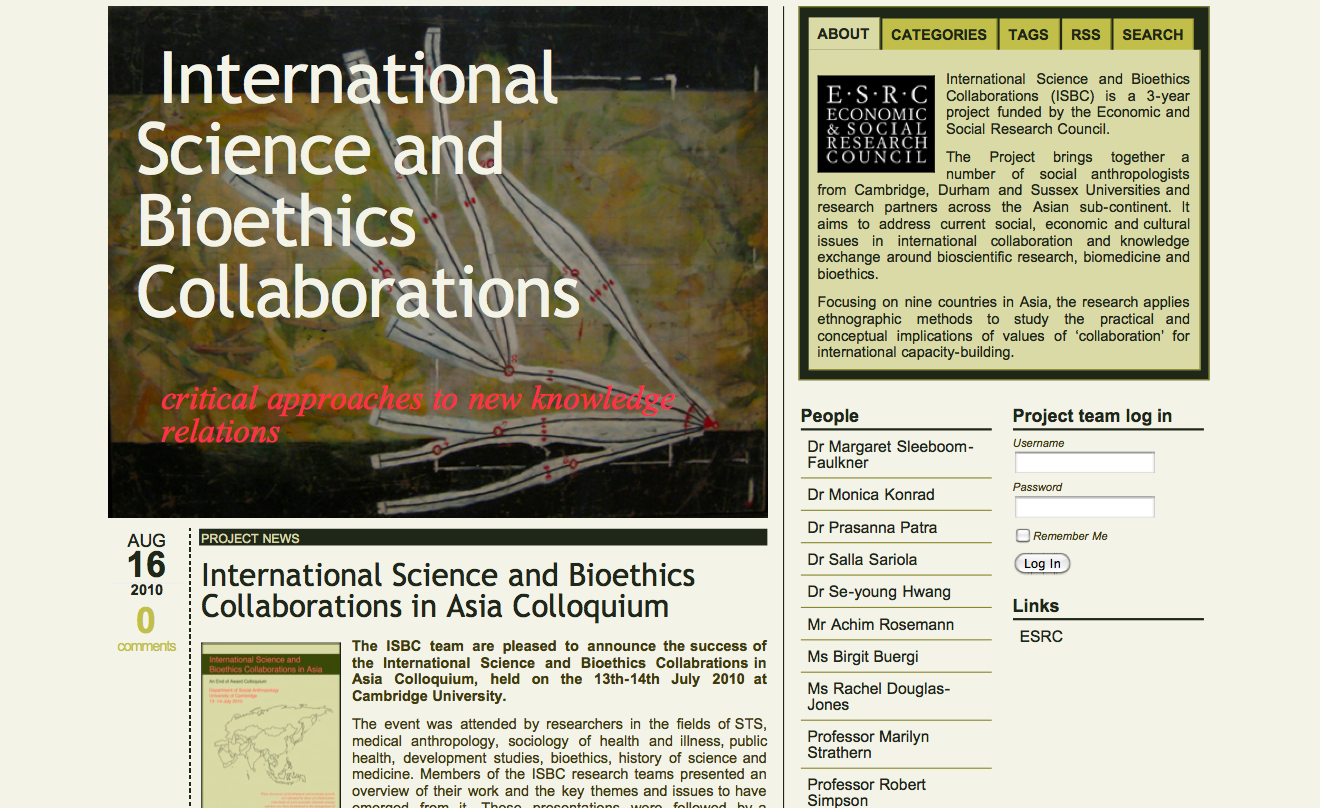Open Ms Rachel Douglas-Jones' profile
Image resolution: width=1320 pixels, height=808 pixels.
click(x=878, y=697)
